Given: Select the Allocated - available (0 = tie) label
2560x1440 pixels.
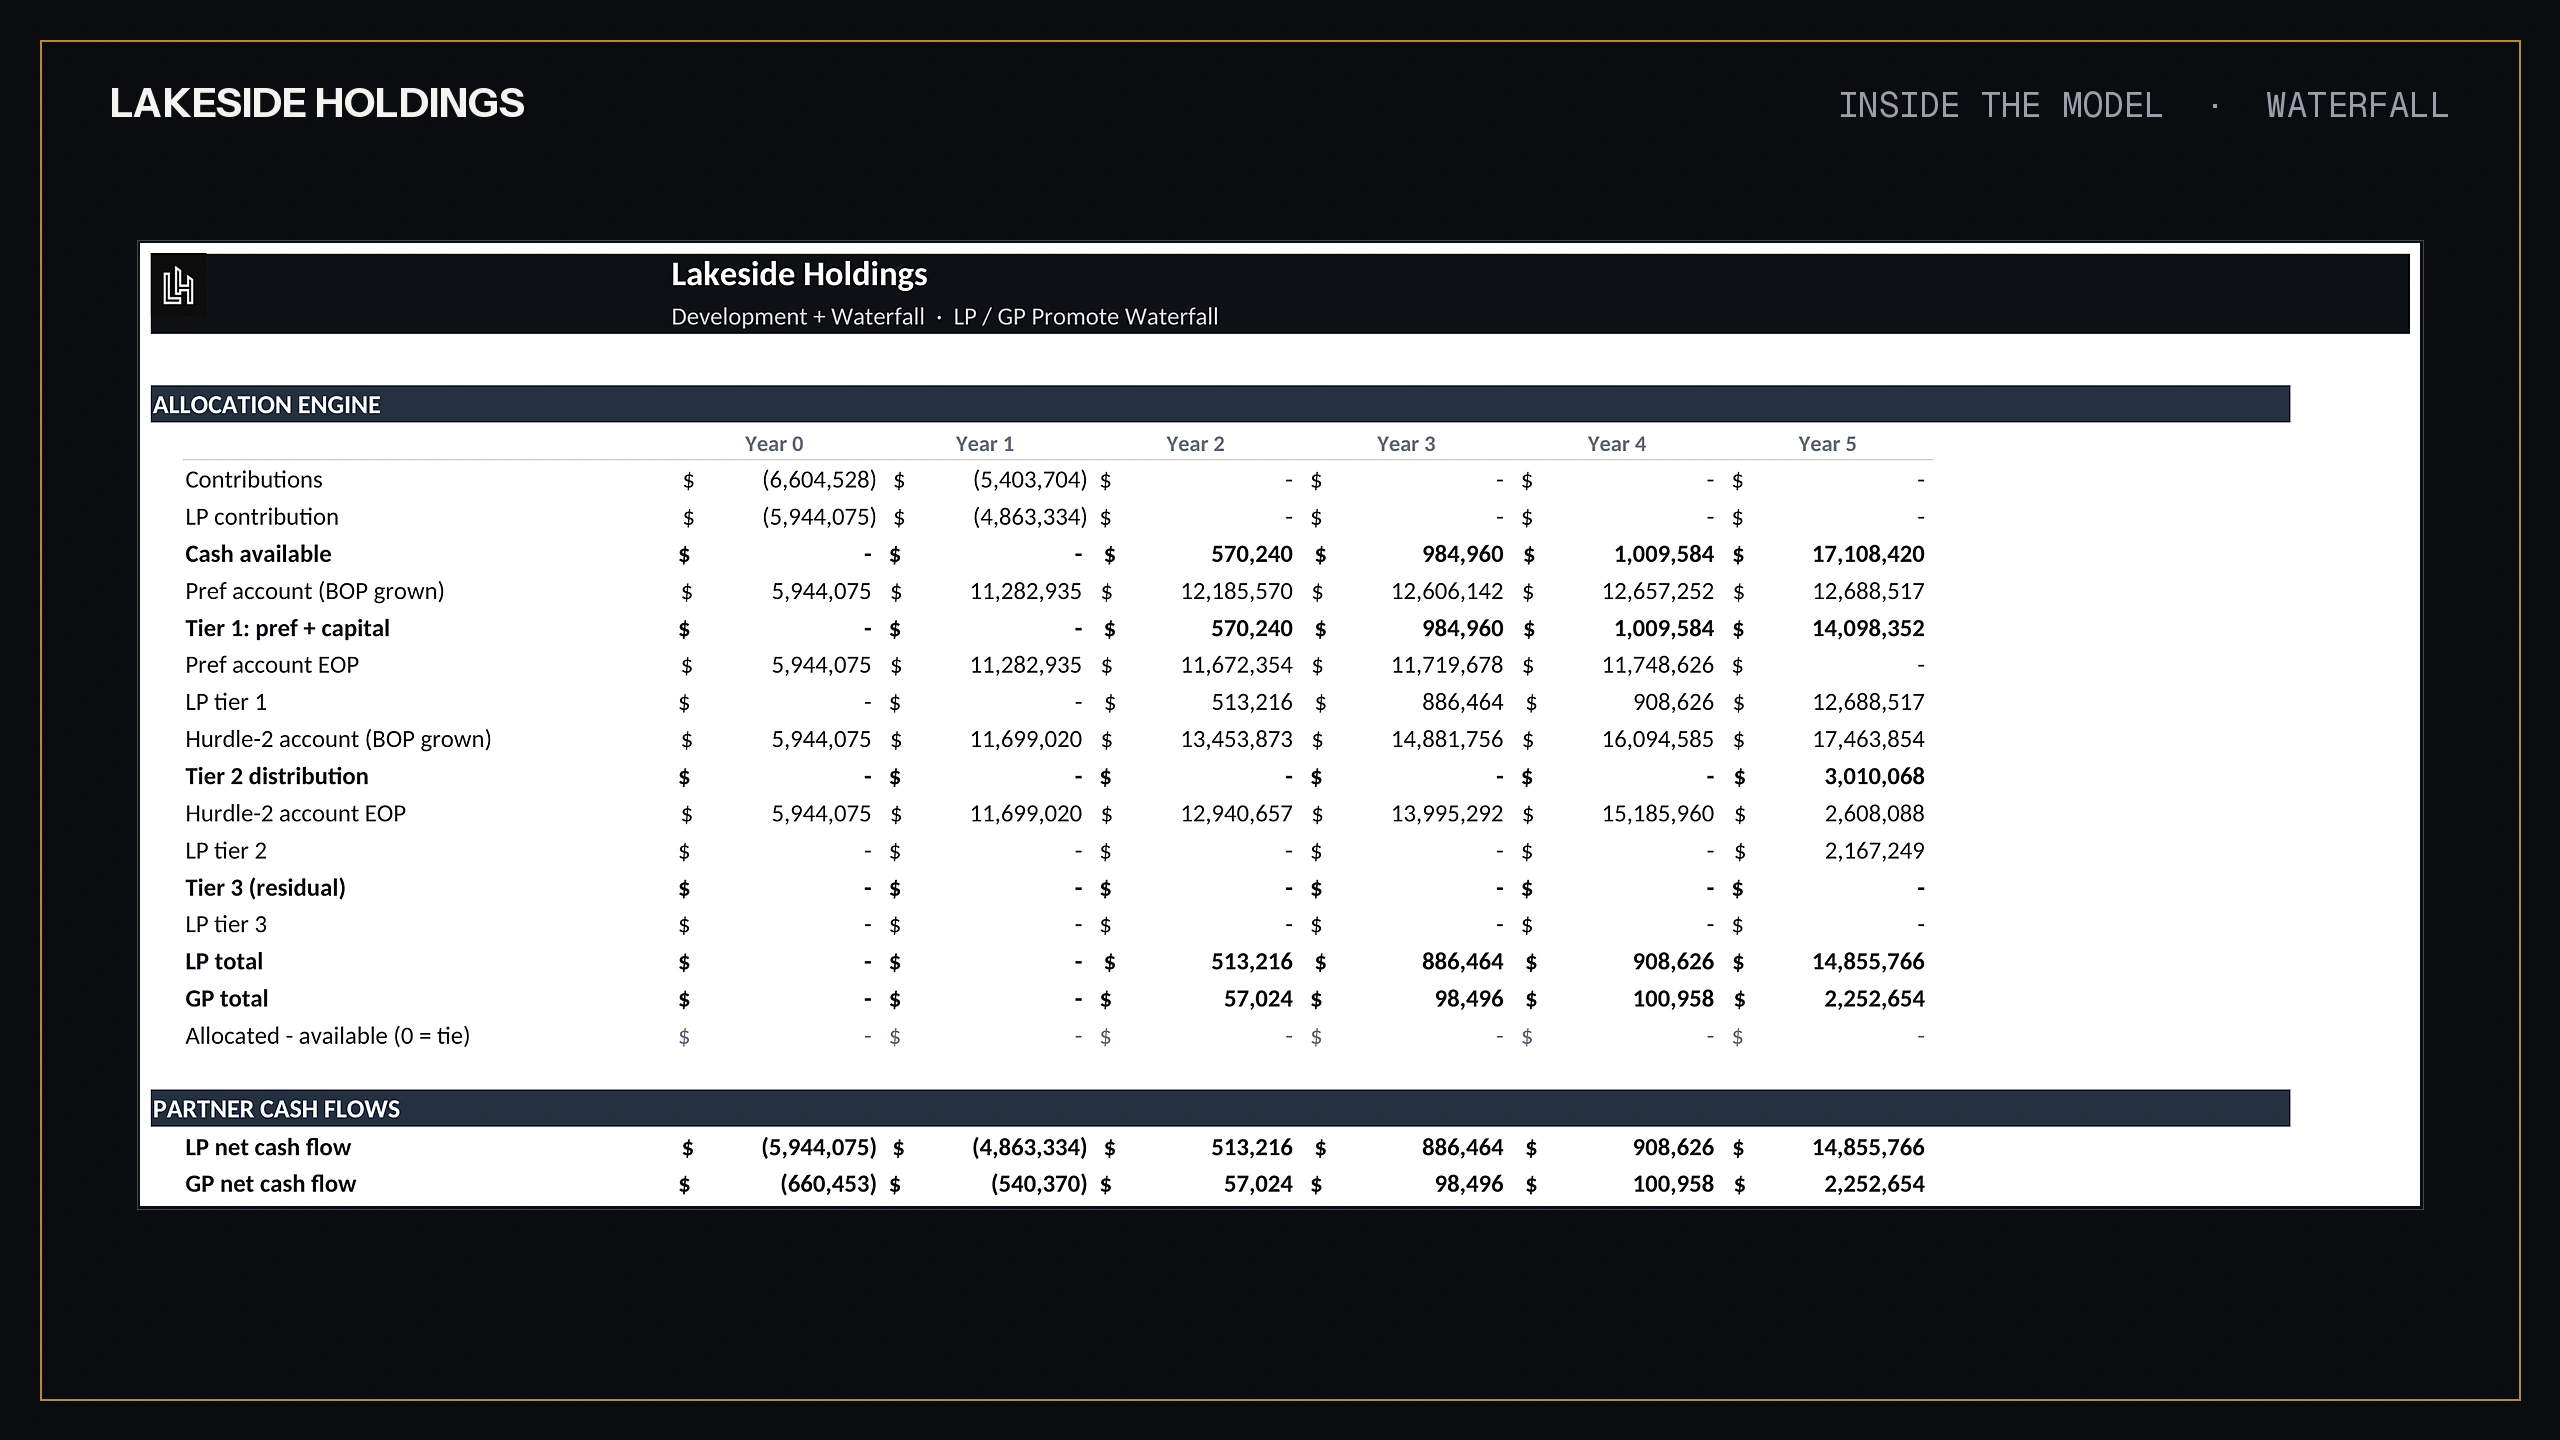Looking at the screenshot, I should coord(328,1035).
